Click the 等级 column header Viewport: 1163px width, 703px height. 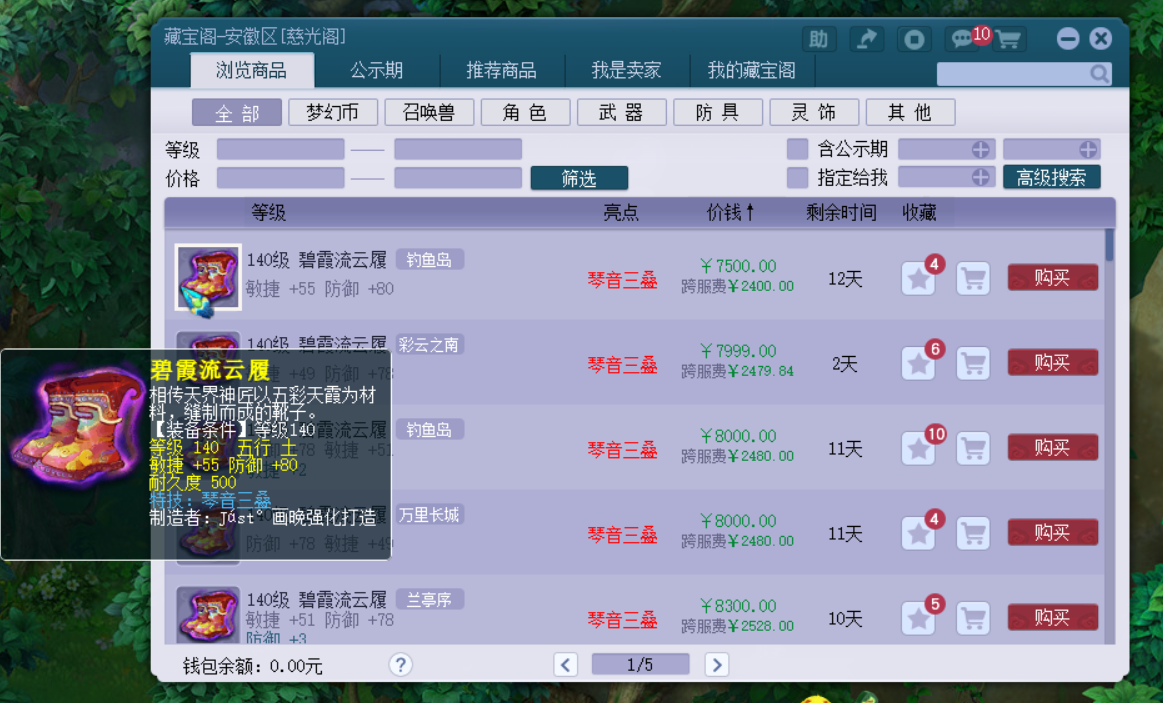click(268, 213)
